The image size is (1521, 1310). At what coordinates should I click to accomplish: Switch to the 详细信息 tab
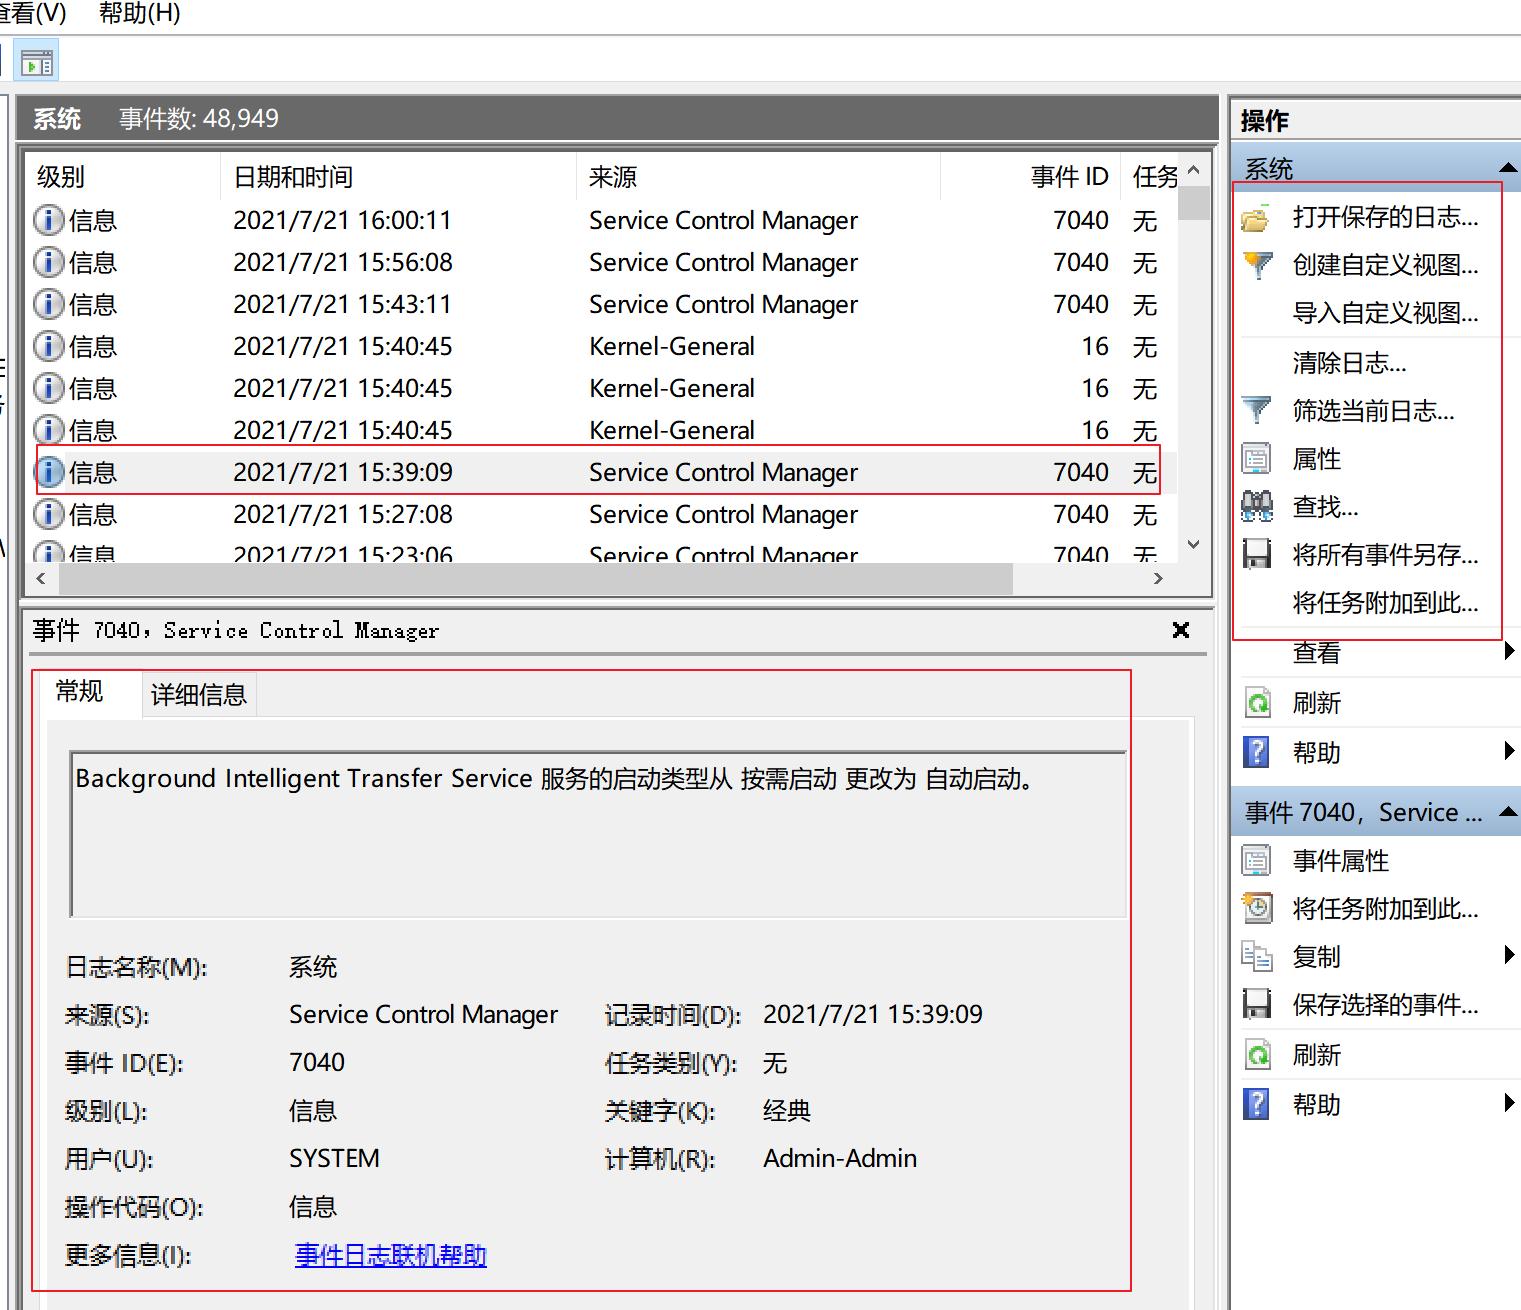click(199, 695)
